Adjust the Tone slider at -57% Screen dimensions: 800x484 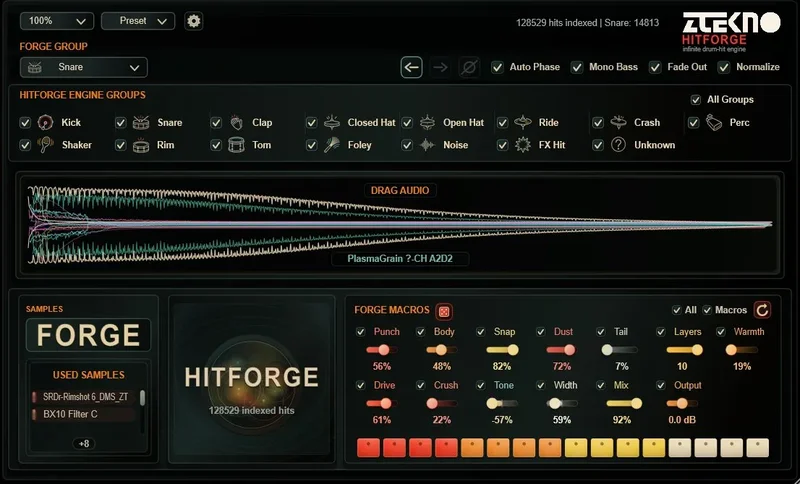click(502, 403)
